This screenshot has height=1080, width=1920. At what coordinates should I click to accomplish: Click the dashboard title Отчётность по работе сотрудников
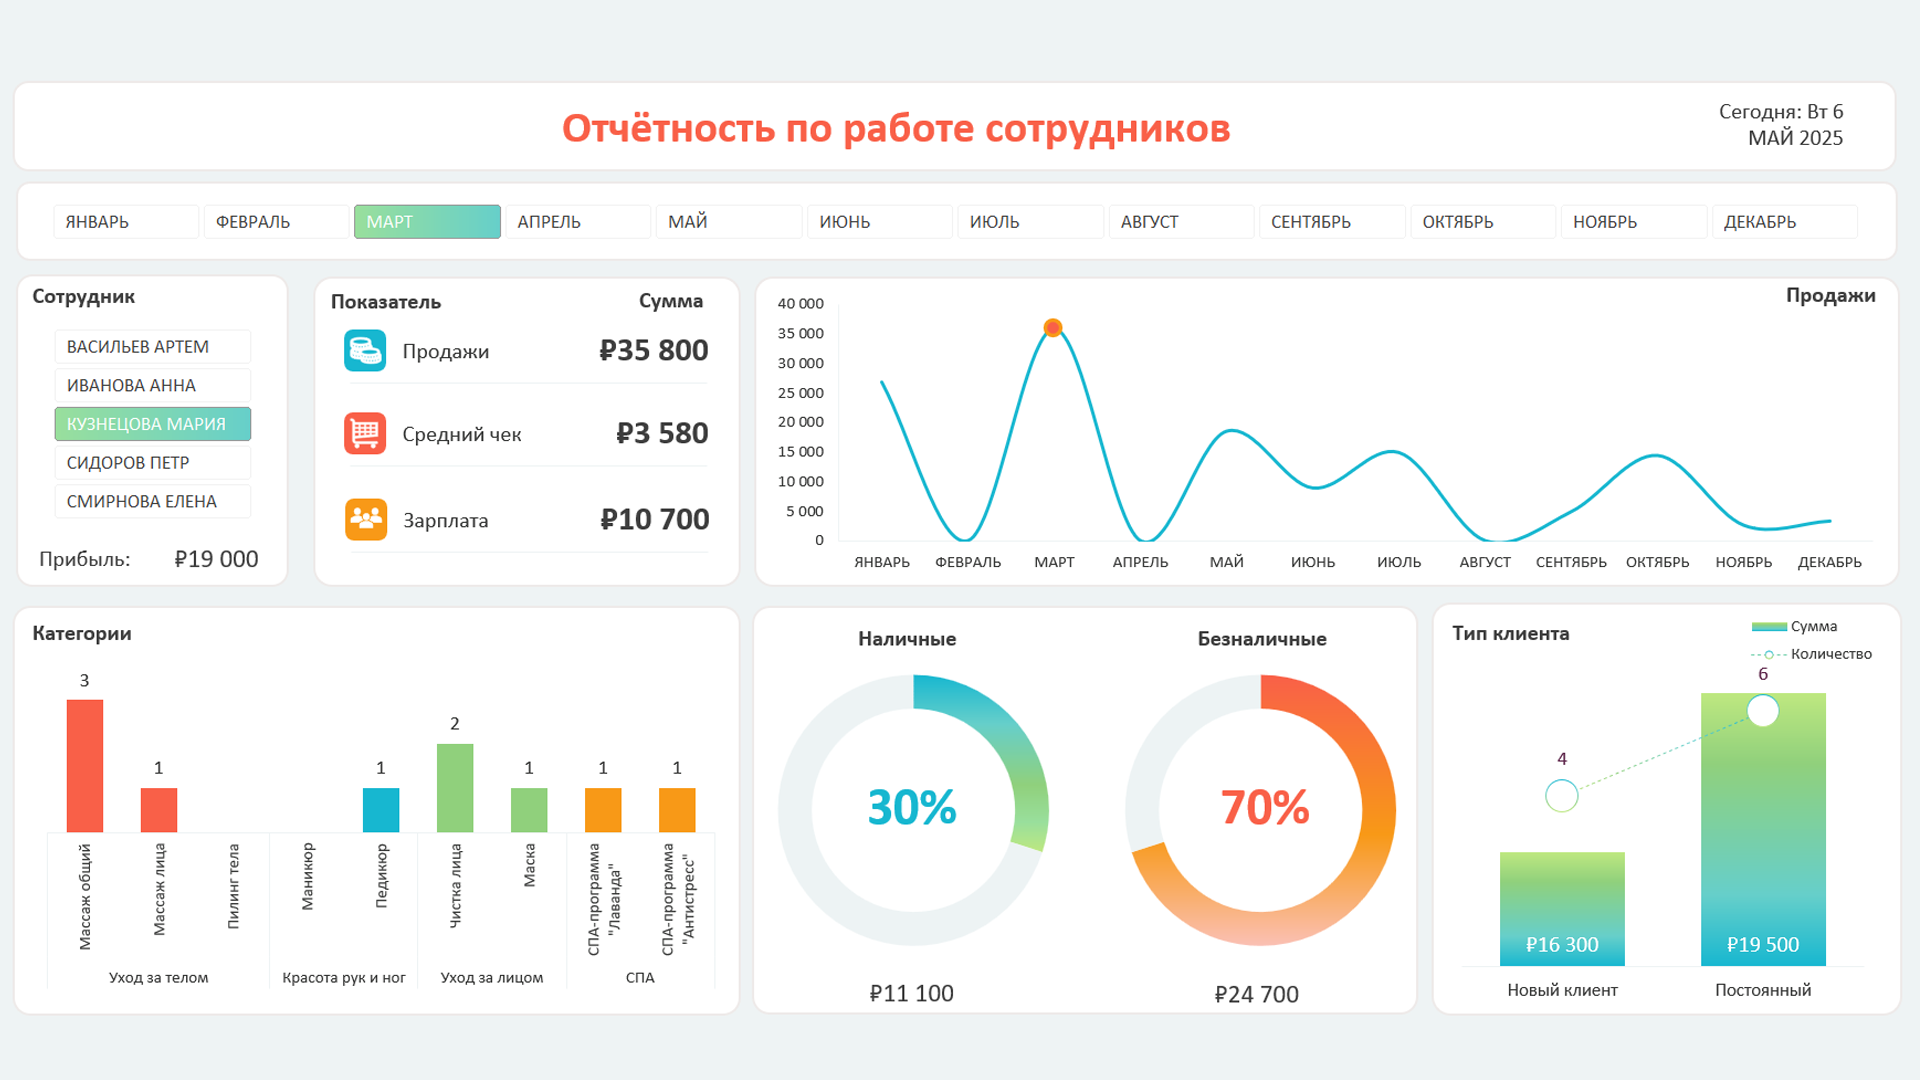tap(896, 128)
